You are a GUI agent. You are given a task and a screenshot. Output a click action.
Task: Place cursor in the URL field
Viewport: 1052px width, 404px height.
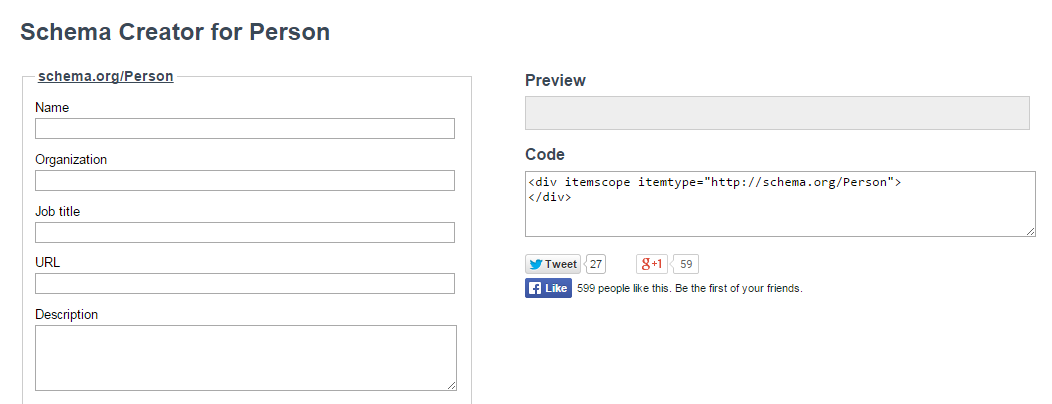245,284
